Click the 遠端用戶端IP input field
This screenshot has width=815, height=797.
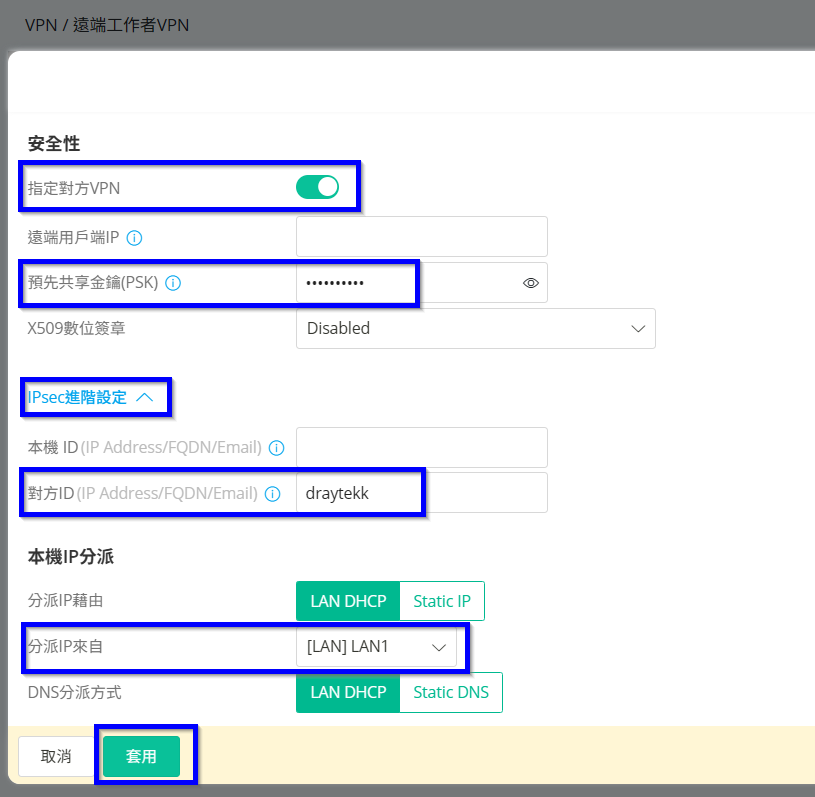click(x=421, y=237)
